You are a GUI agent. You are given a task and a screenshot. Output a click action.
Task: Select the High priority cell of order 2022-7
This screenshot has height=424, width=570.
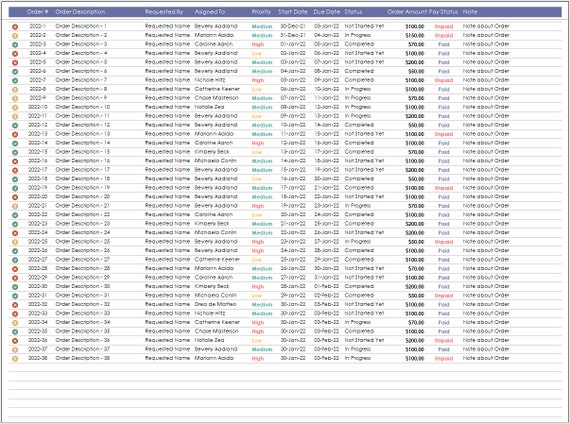(258, 80)
